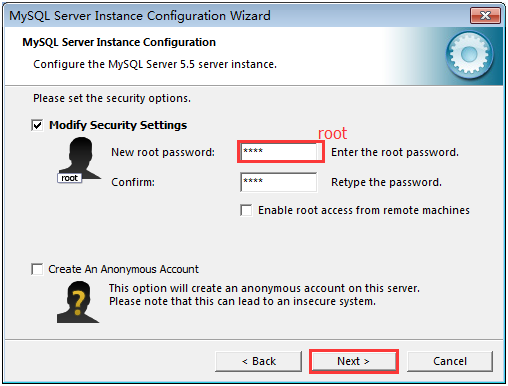Close the wizard window

tap(485, 15)
